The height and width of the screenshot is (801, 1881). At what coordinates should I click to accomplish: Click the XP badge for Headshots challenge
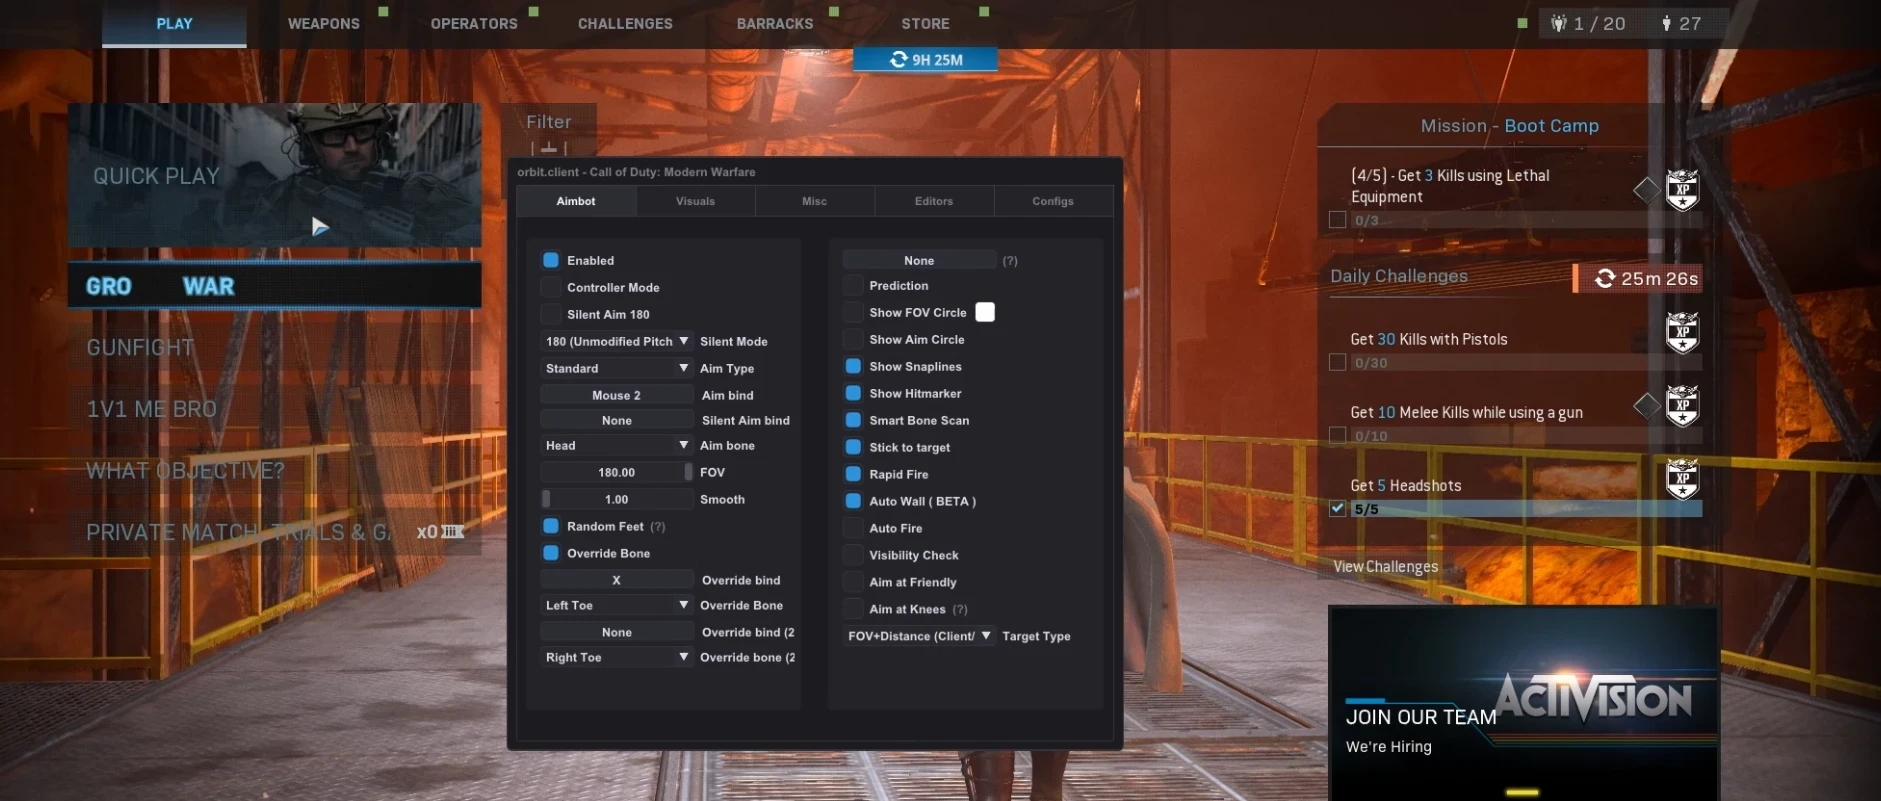pyautogui.click(x=1682, y=479)
